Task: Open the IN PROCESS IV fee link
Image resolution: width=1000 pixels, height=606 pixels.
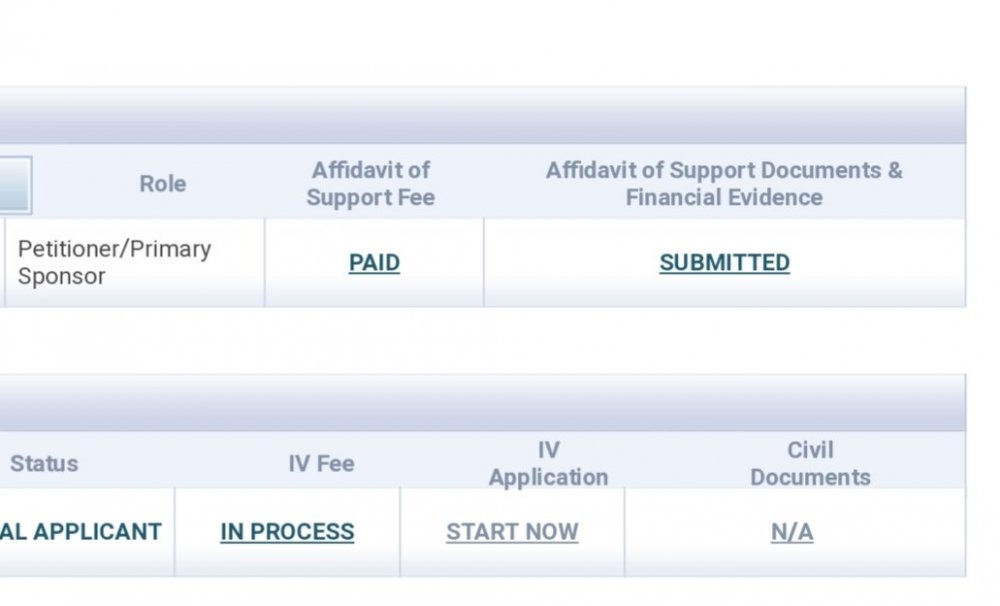Action: 287,532
